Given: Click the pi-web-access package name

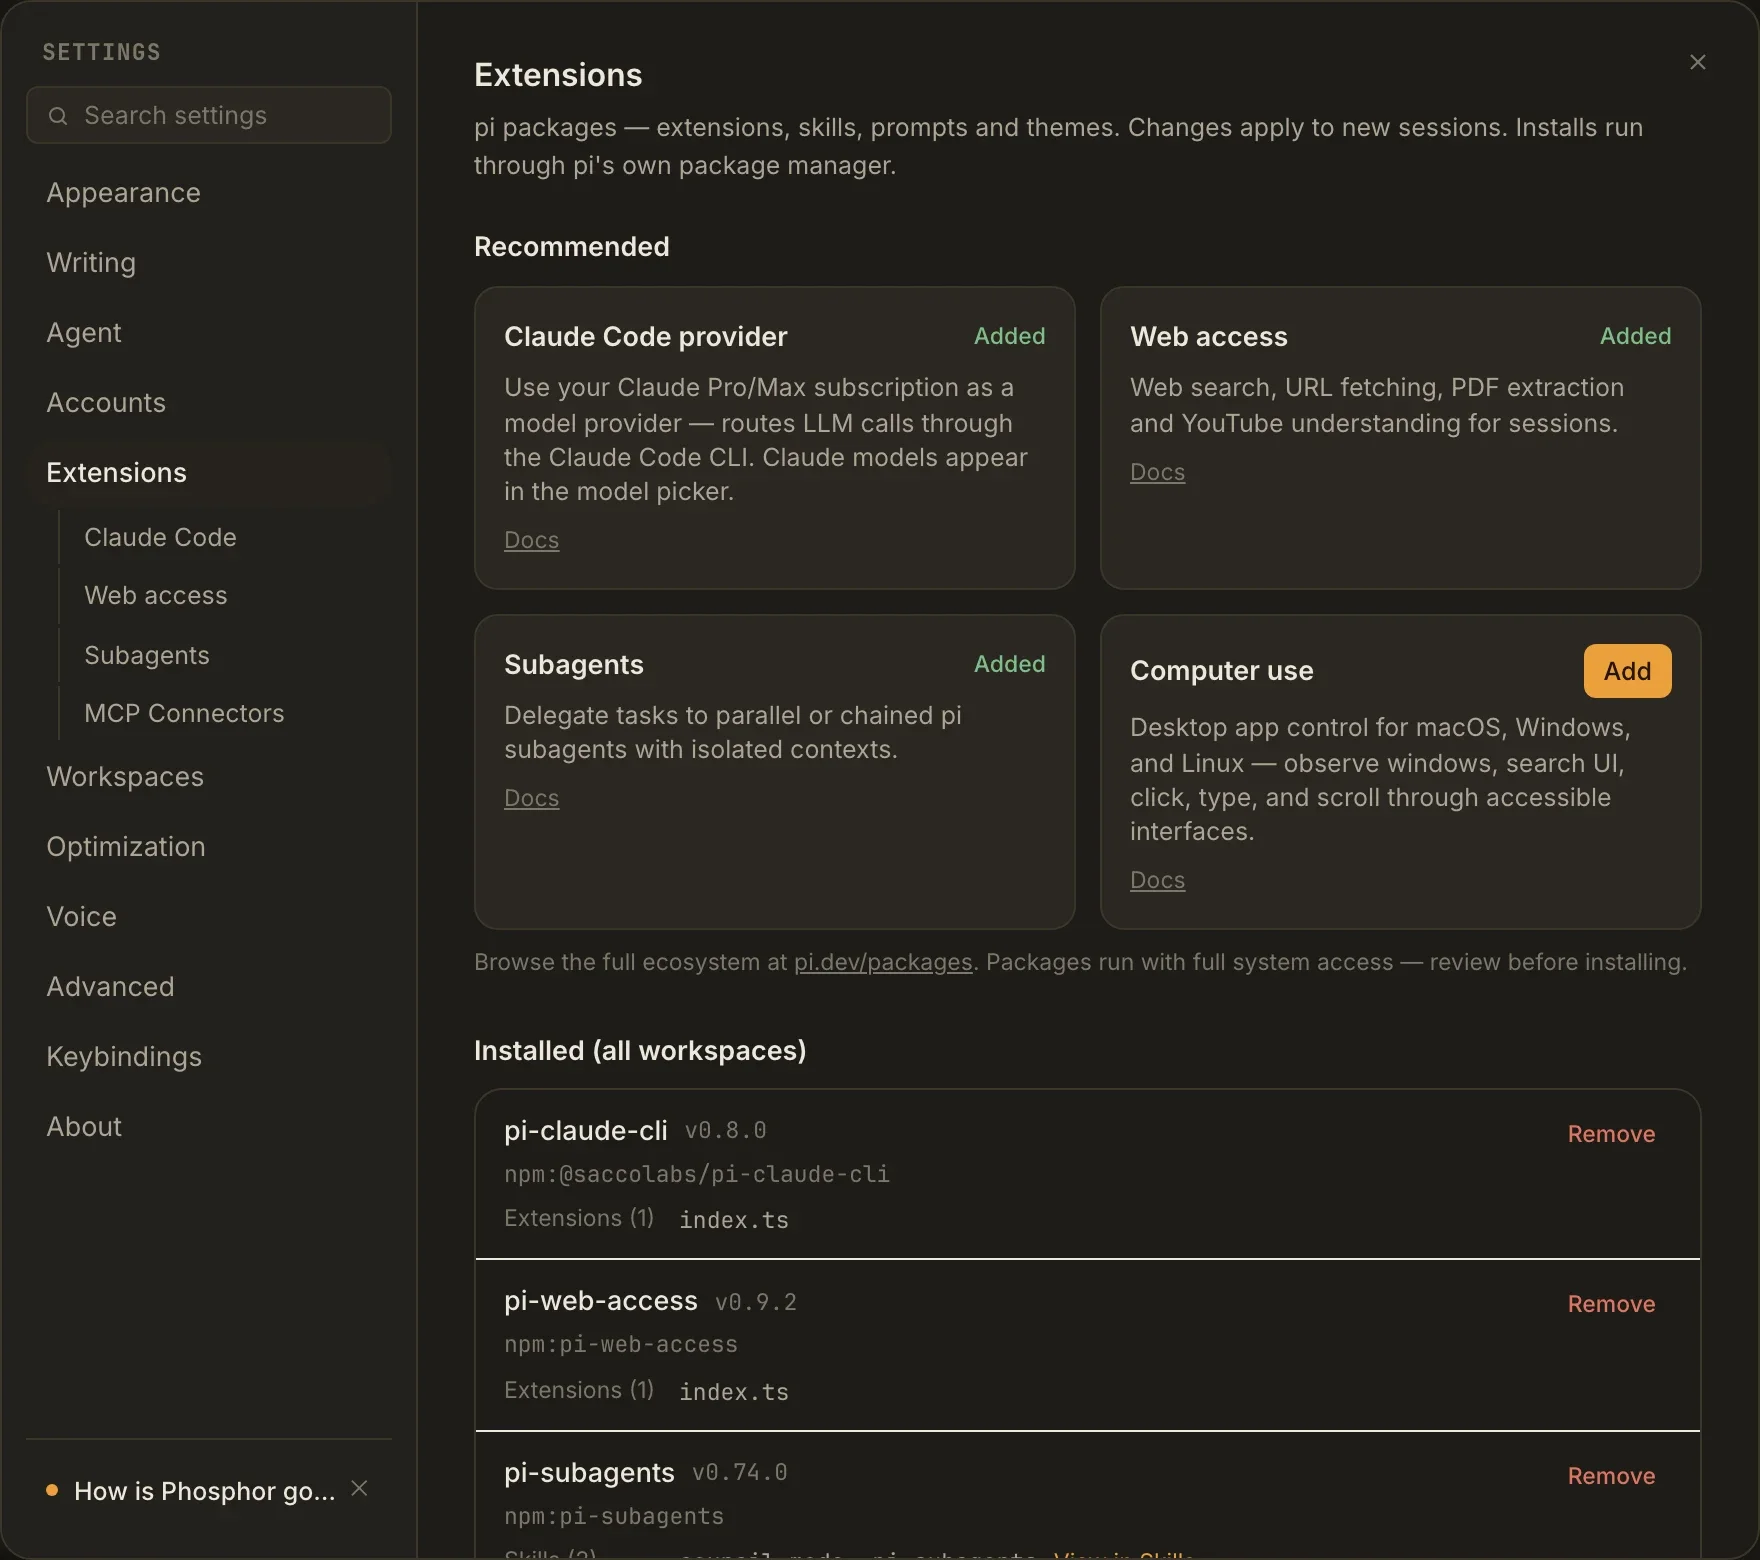Looking at the screenshot, I should (x=601, y=1300).
